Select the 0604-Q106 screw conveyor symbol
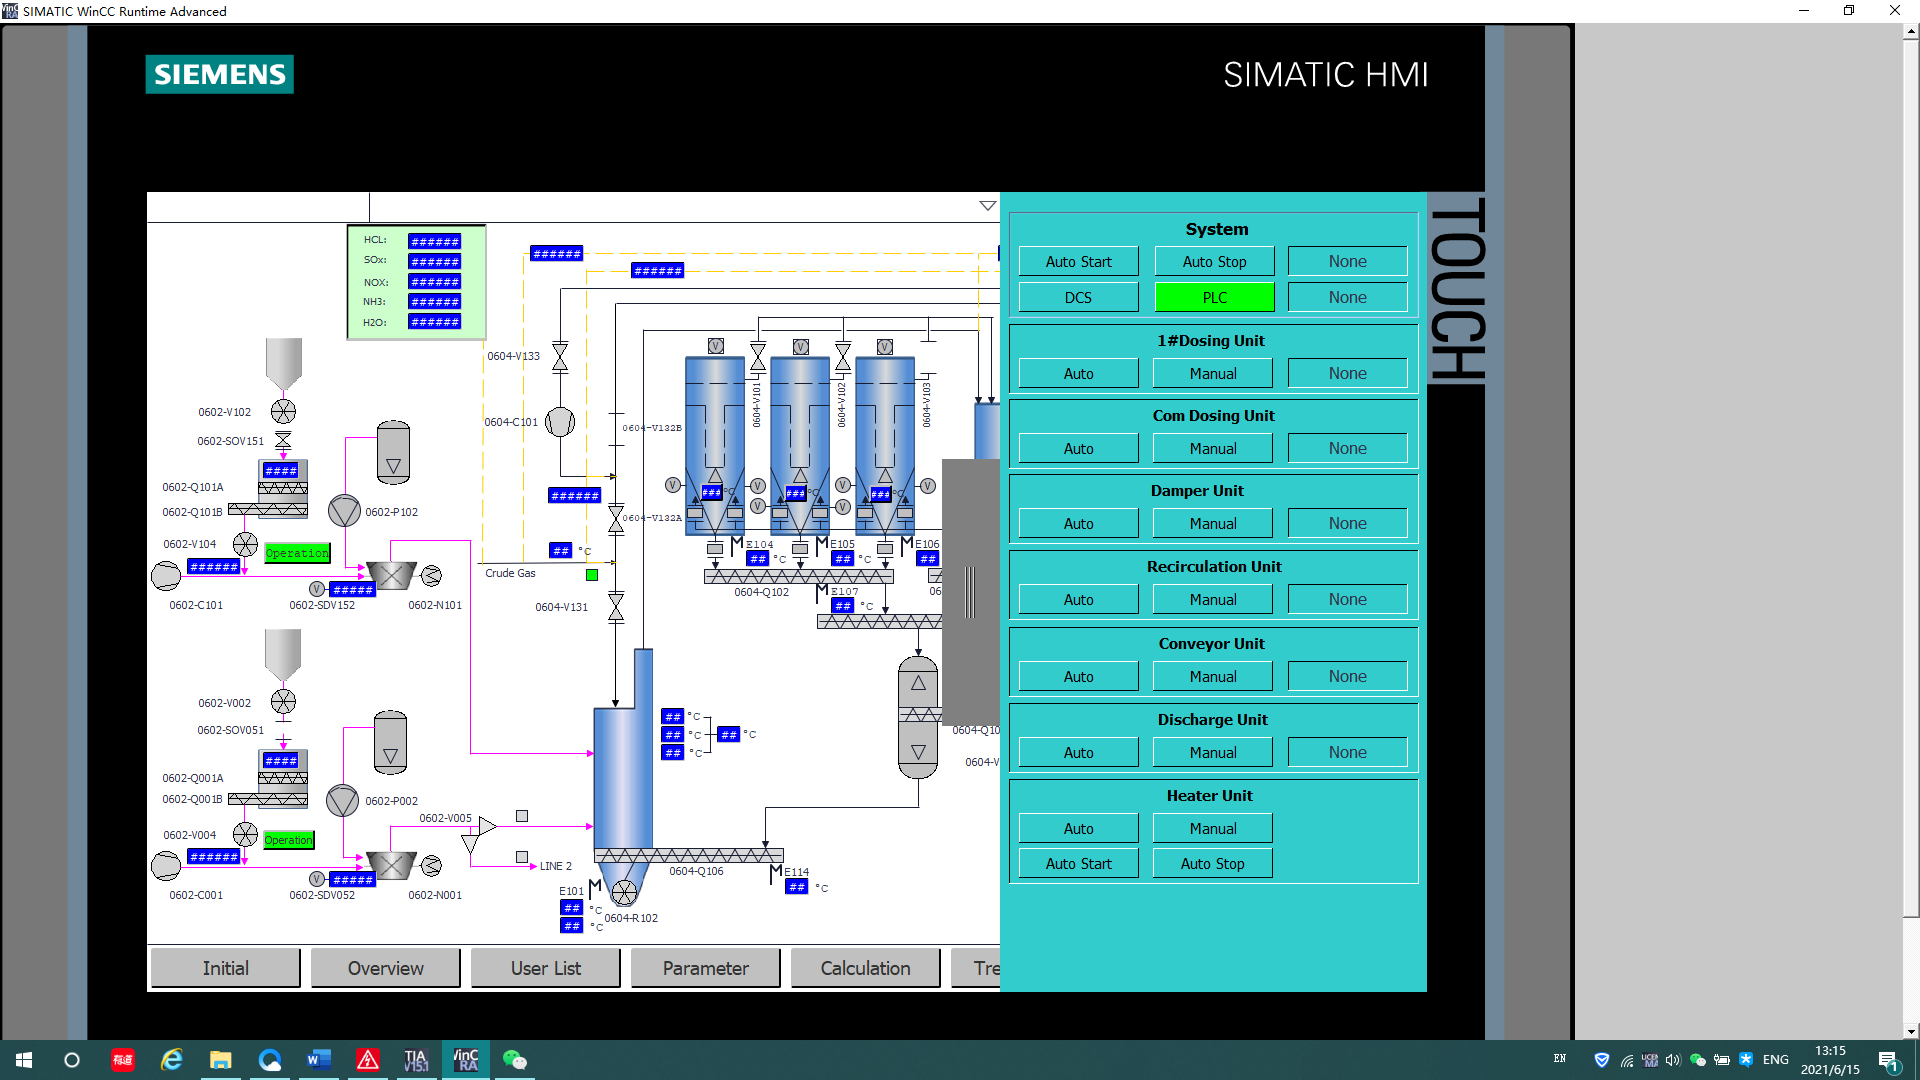The width and height of the screenshot is (1920, 1080). tap(689, 855)
